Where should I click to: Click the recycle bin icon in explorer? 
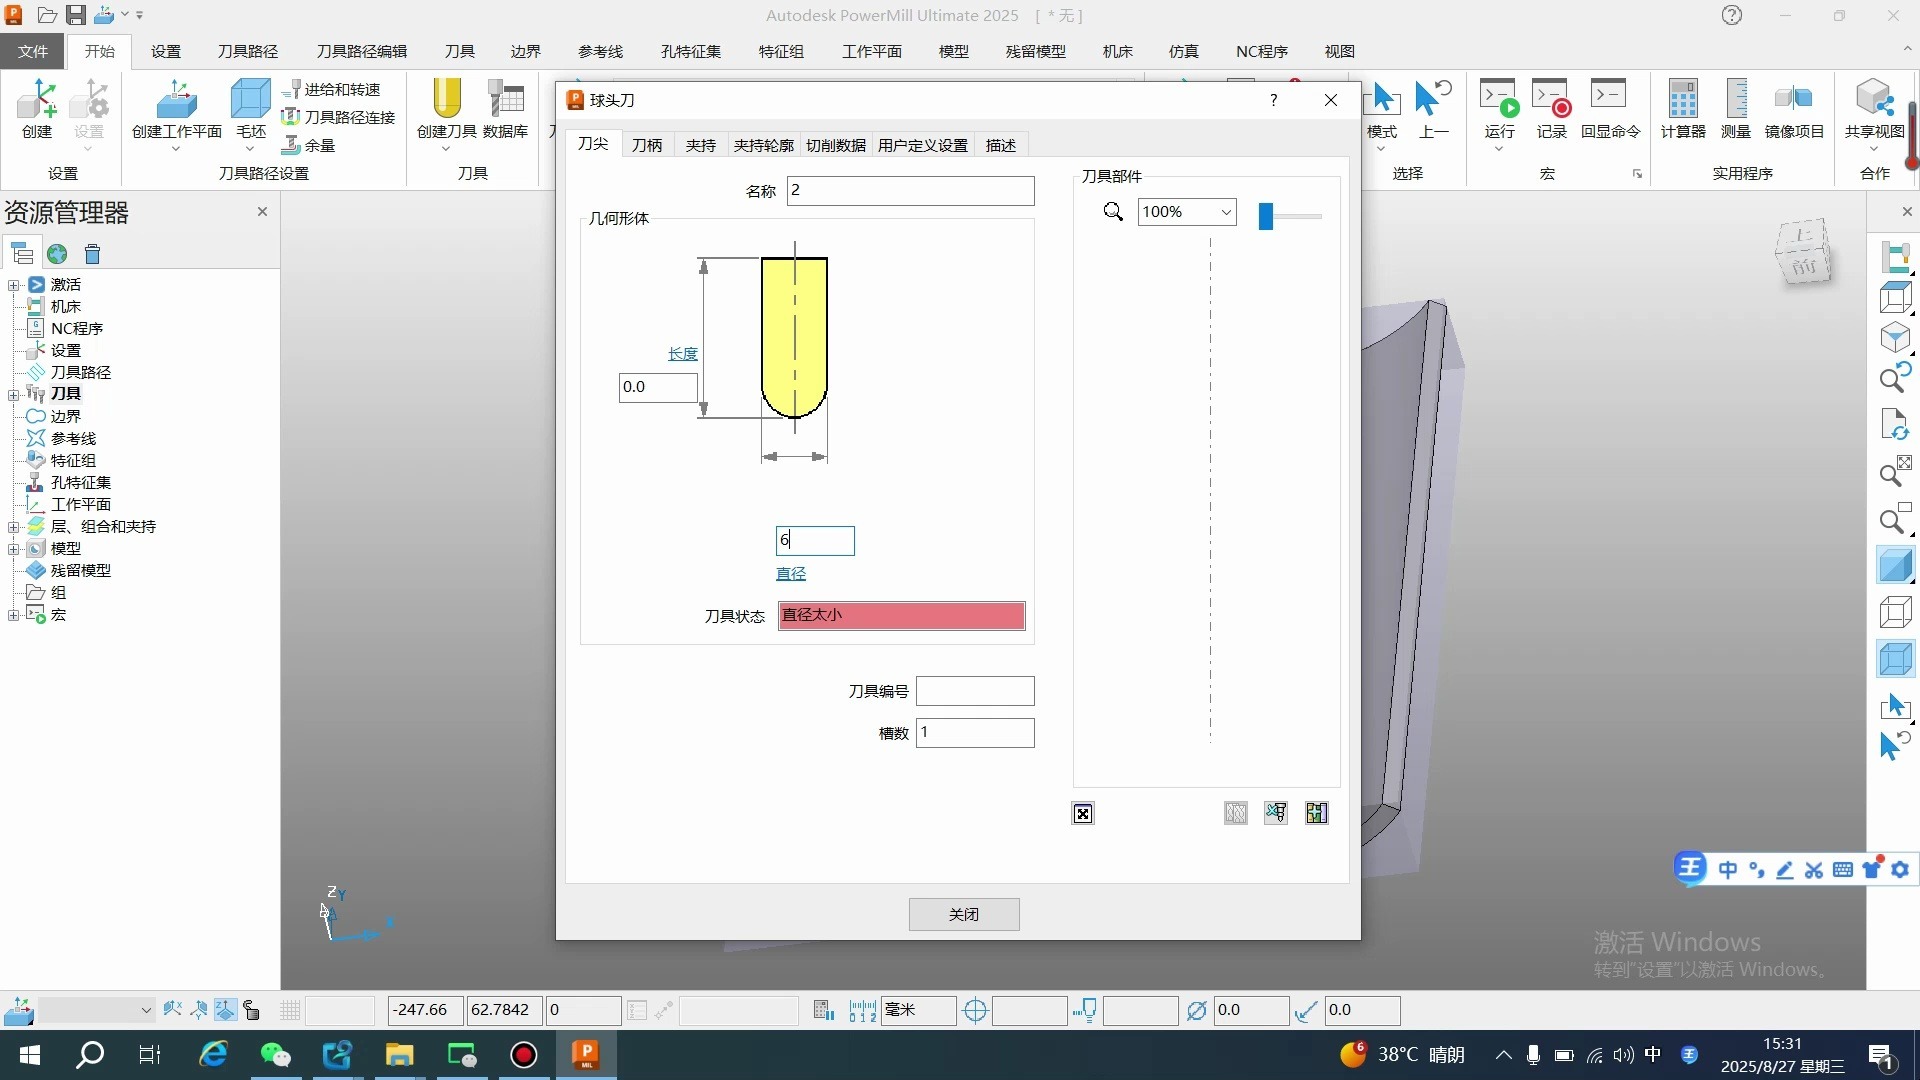coord(93,254)
